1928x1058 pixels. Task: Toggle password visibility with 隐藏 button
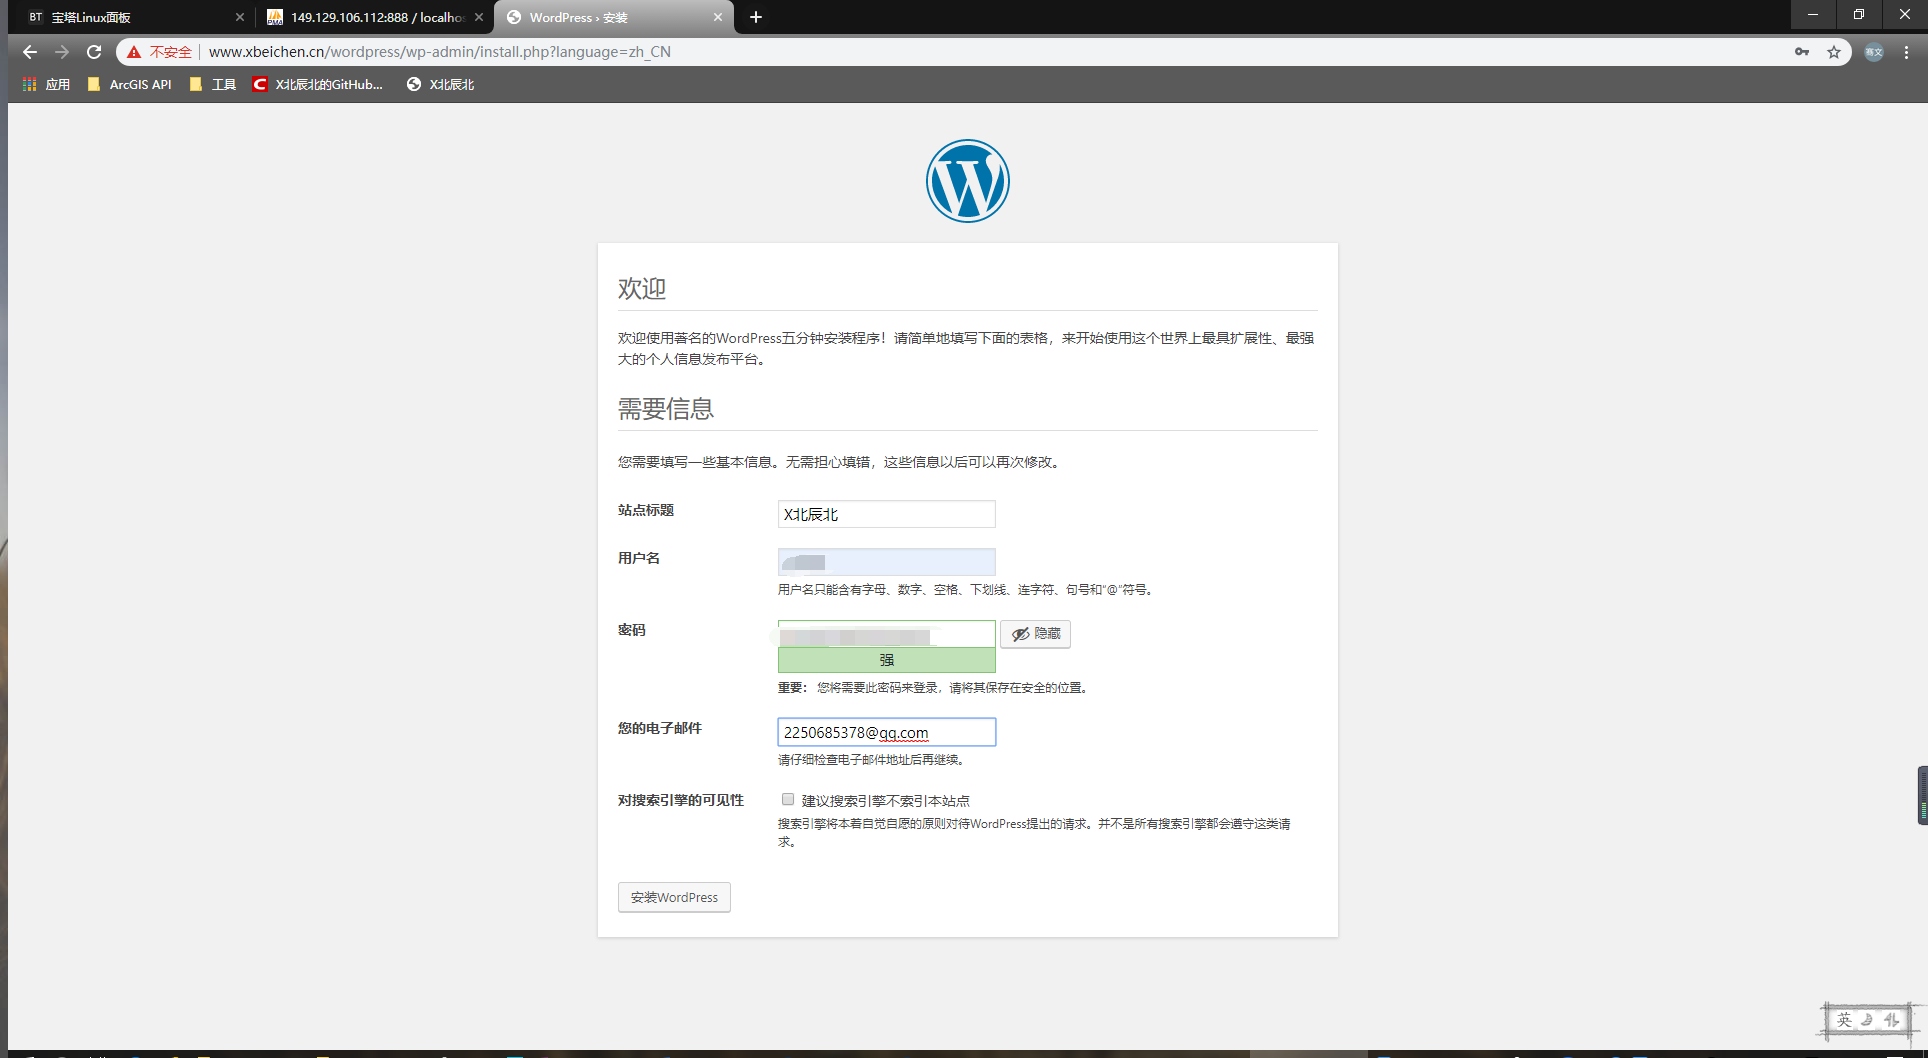coord(1036,634)
